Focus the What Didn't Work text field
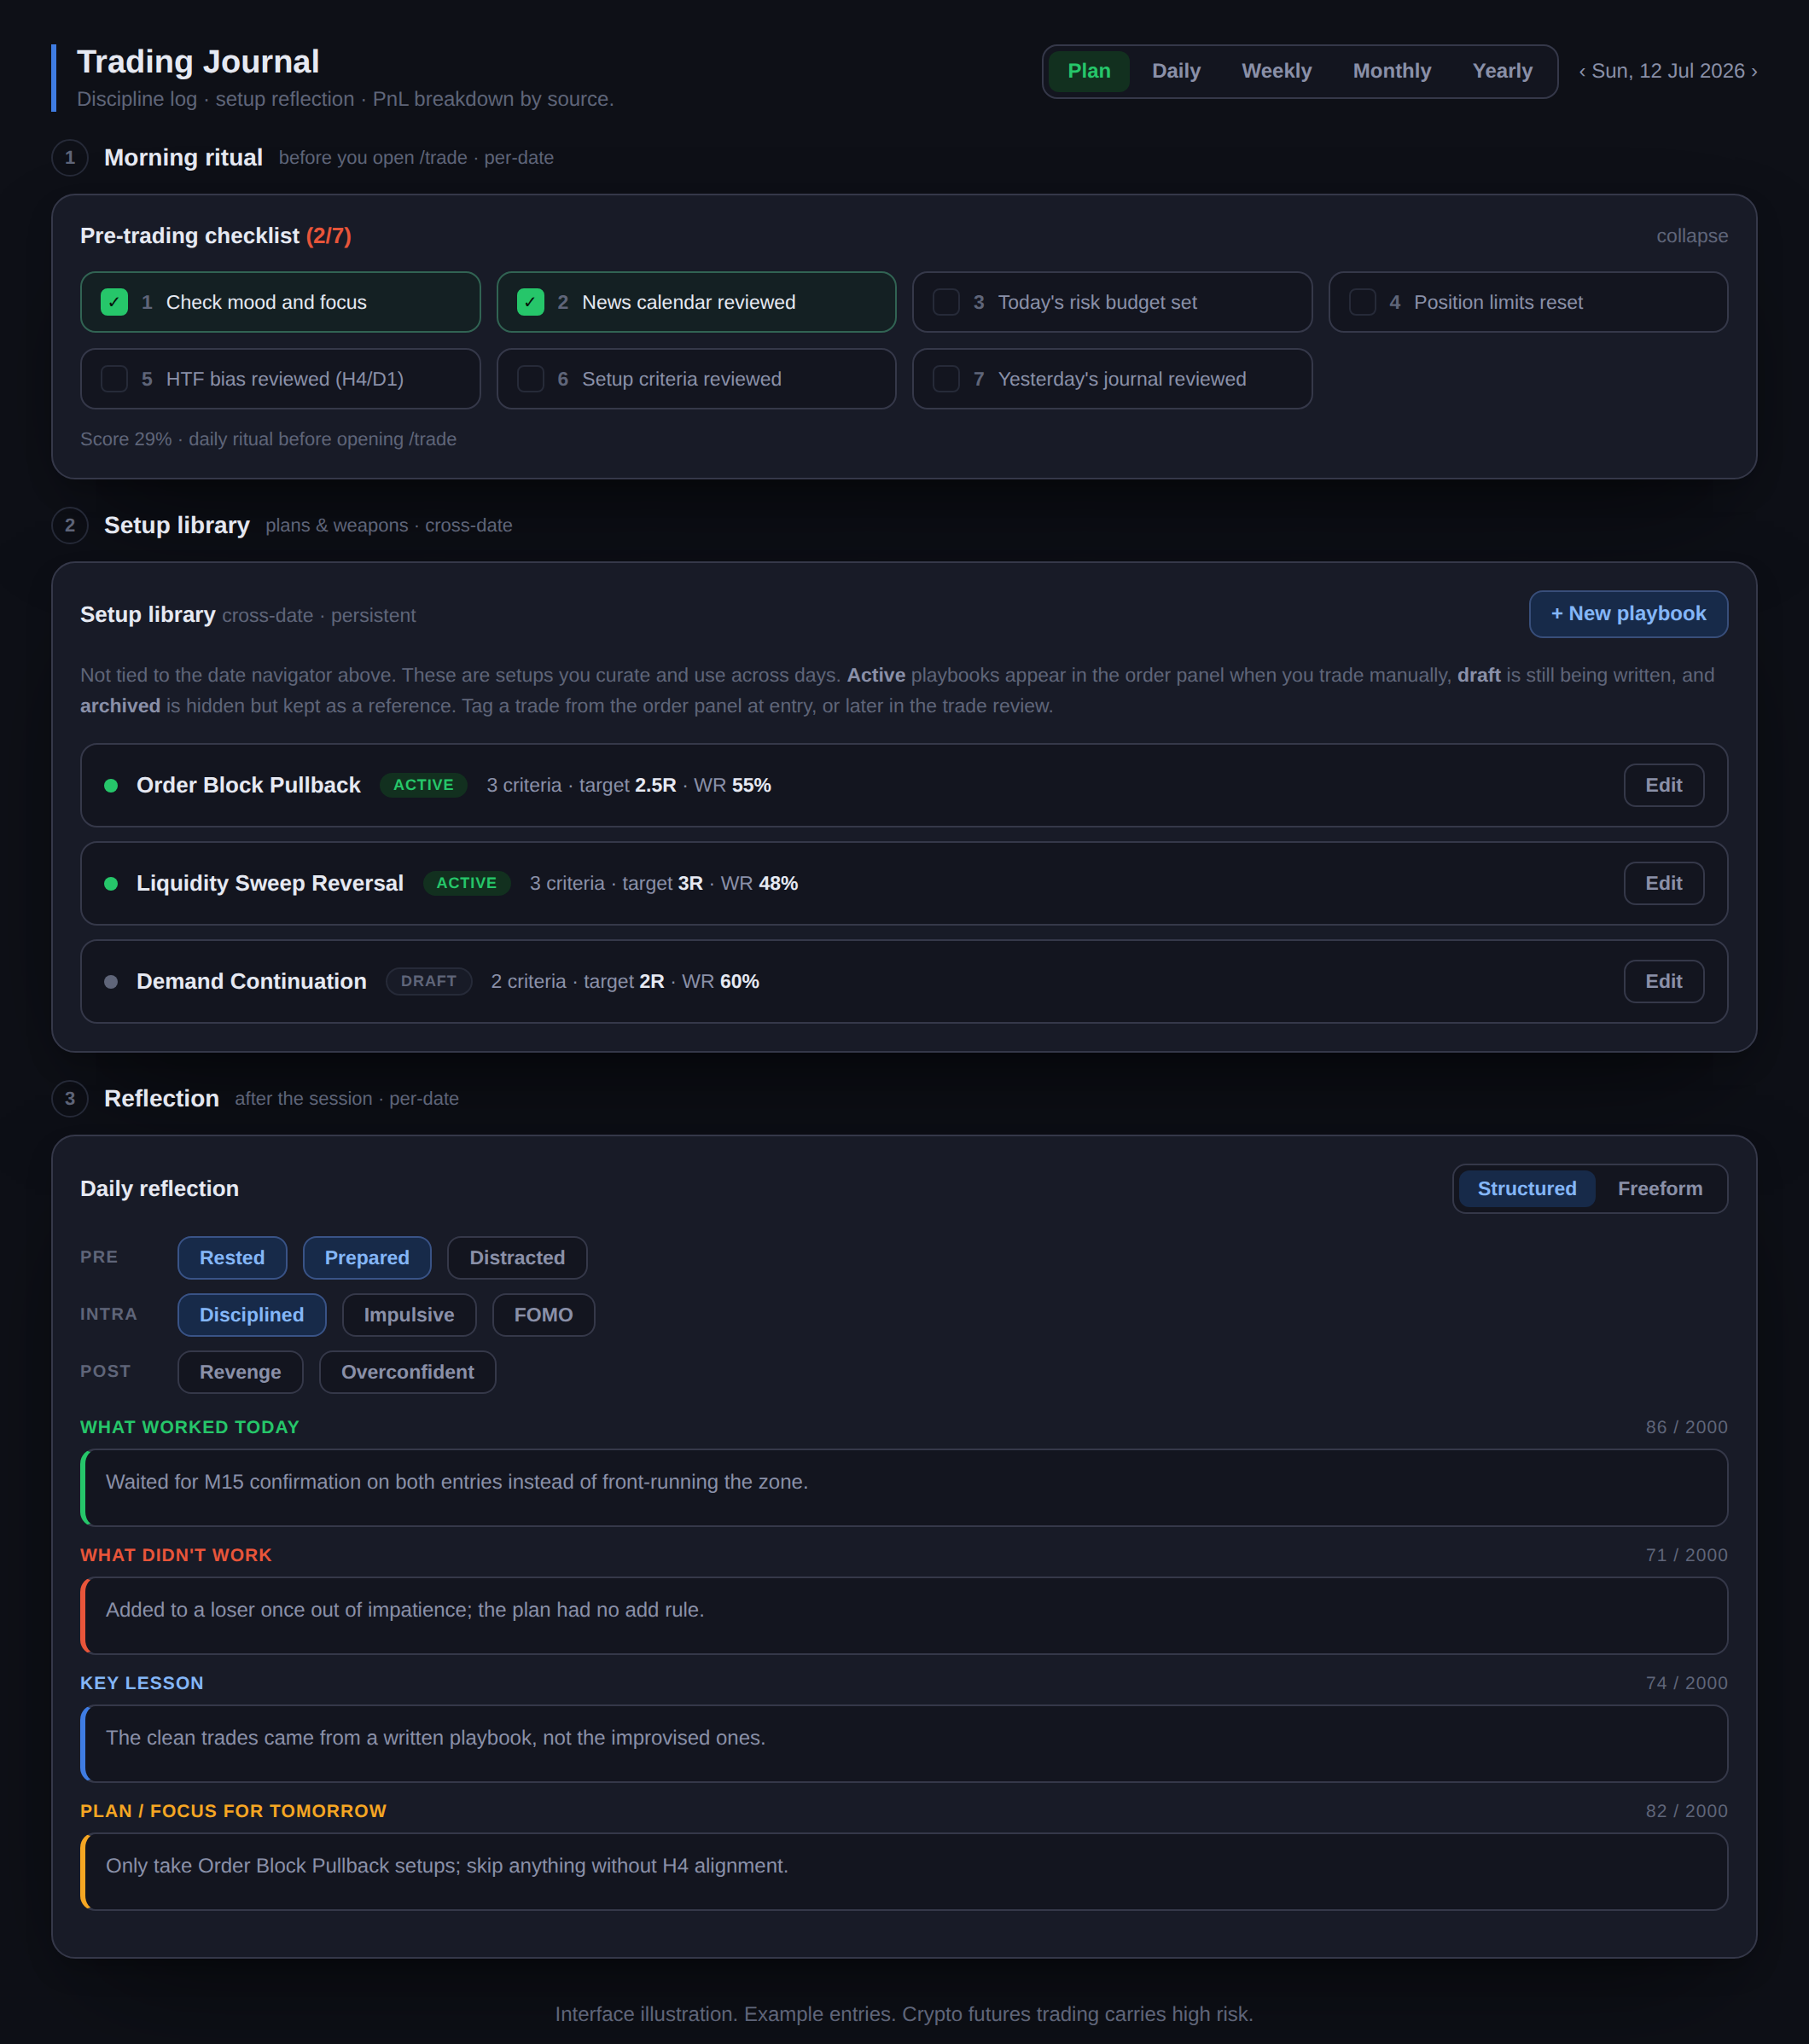This screenshot has height=2044, width=1809. tap(904, 1615)
